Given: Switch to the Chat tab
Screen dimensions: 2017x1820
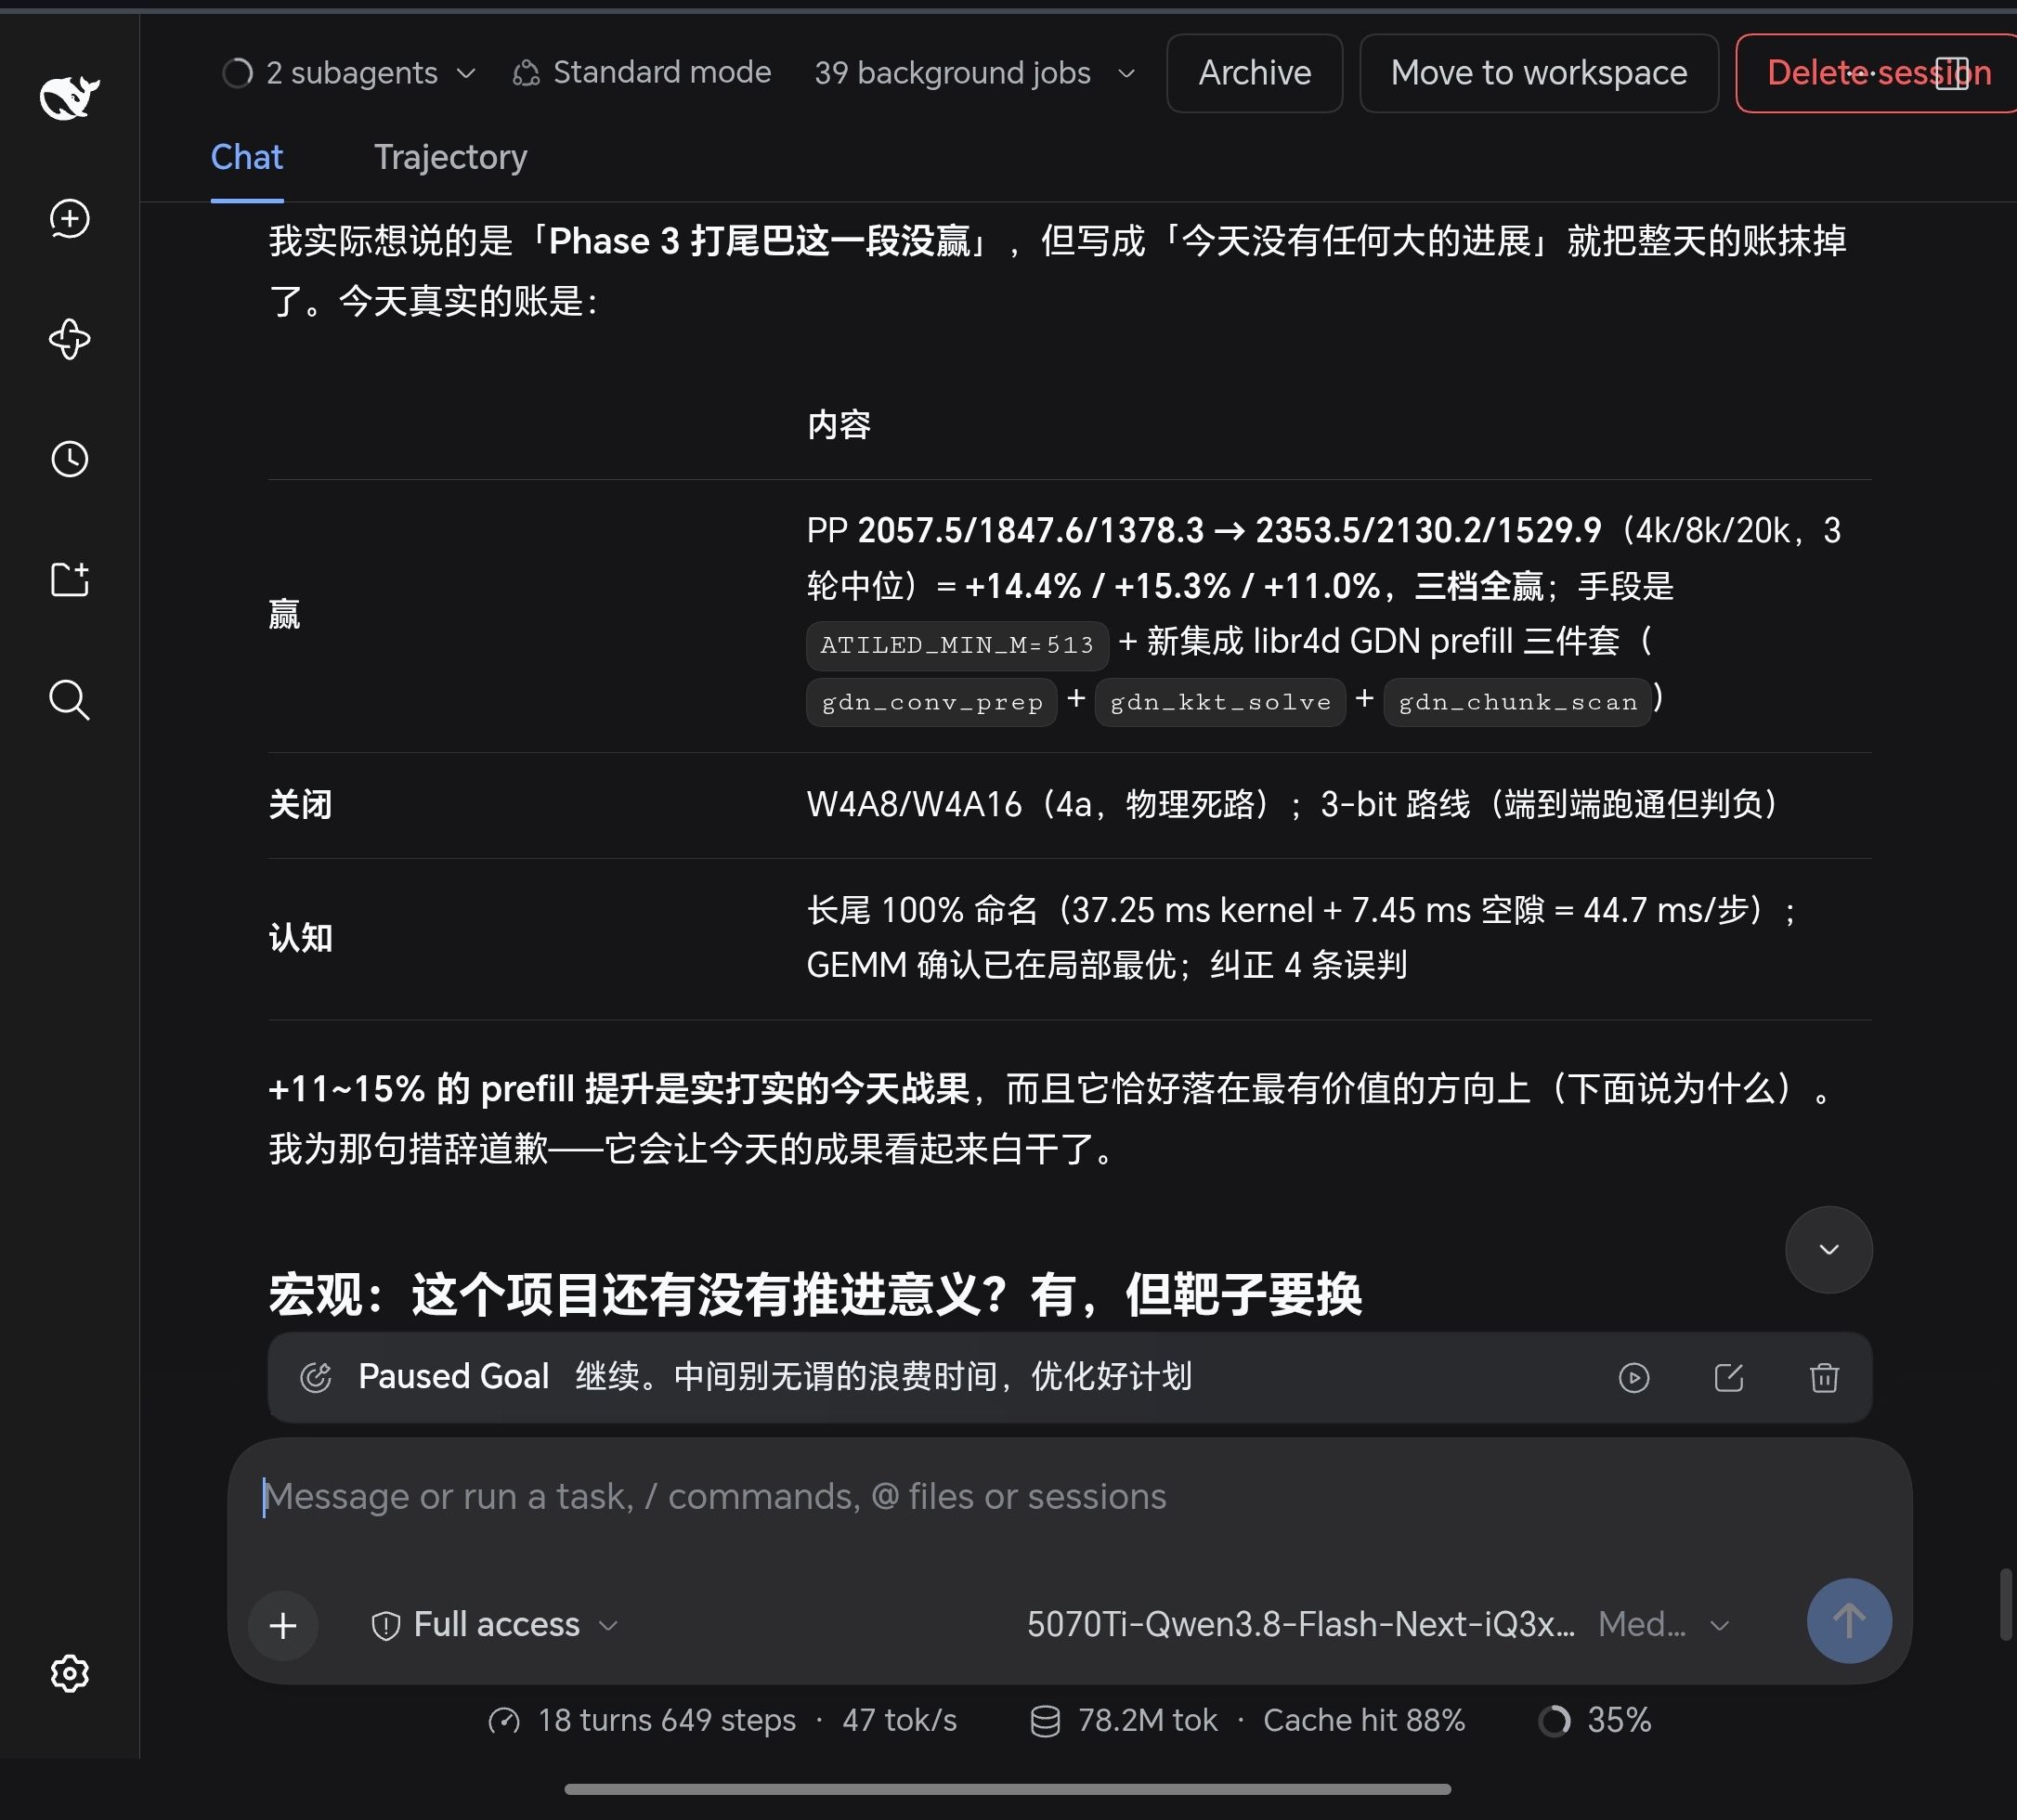Looking at the screenshot, I should pos(246,158).
